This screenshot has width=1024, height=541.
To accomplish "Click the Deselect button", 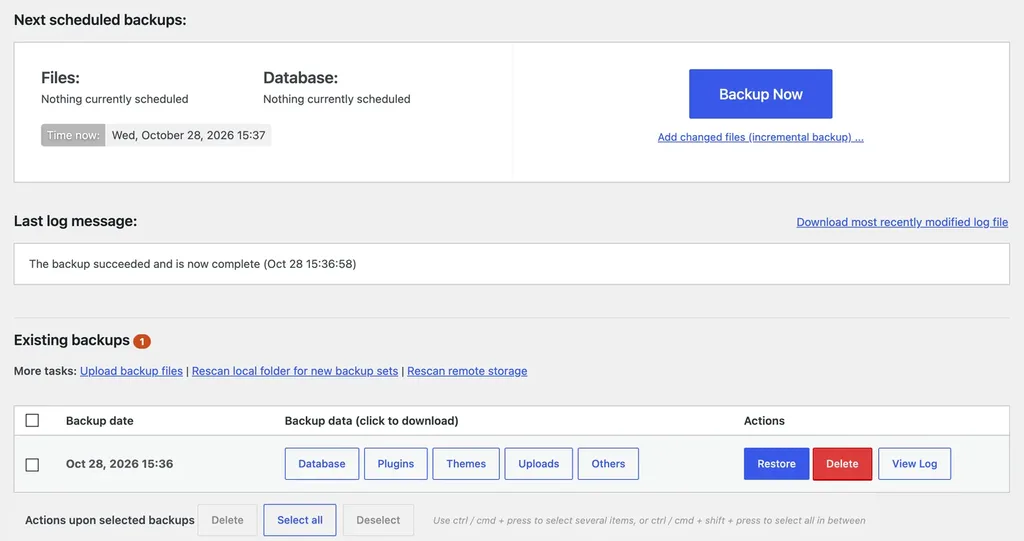I will coord(378,520).
